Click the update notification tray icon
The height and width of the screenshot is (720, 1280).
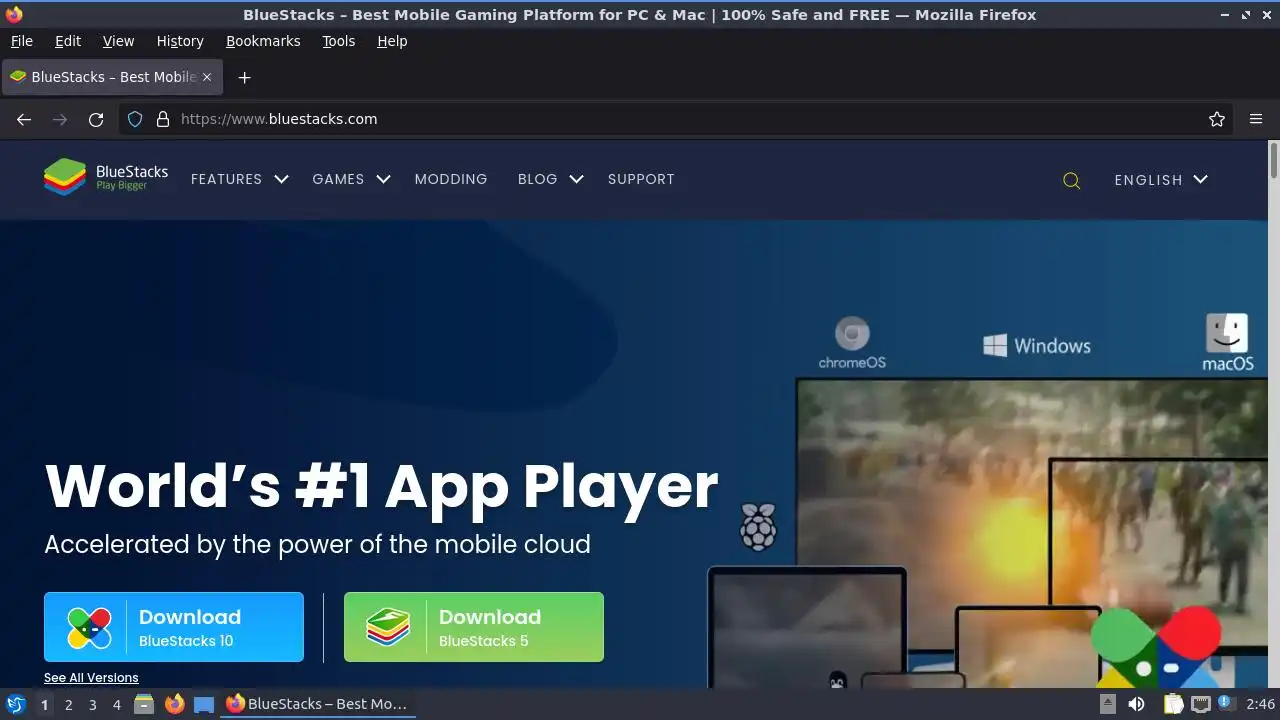(1226, 704)
